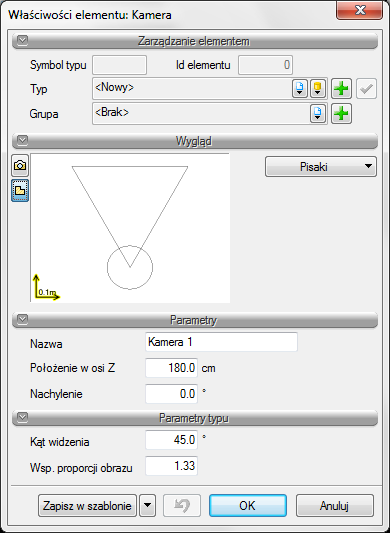Image resolution: width=390 pixels, height=533 pixels.
Task: Click the Id elementu field
Action: [x=266, y=65]
